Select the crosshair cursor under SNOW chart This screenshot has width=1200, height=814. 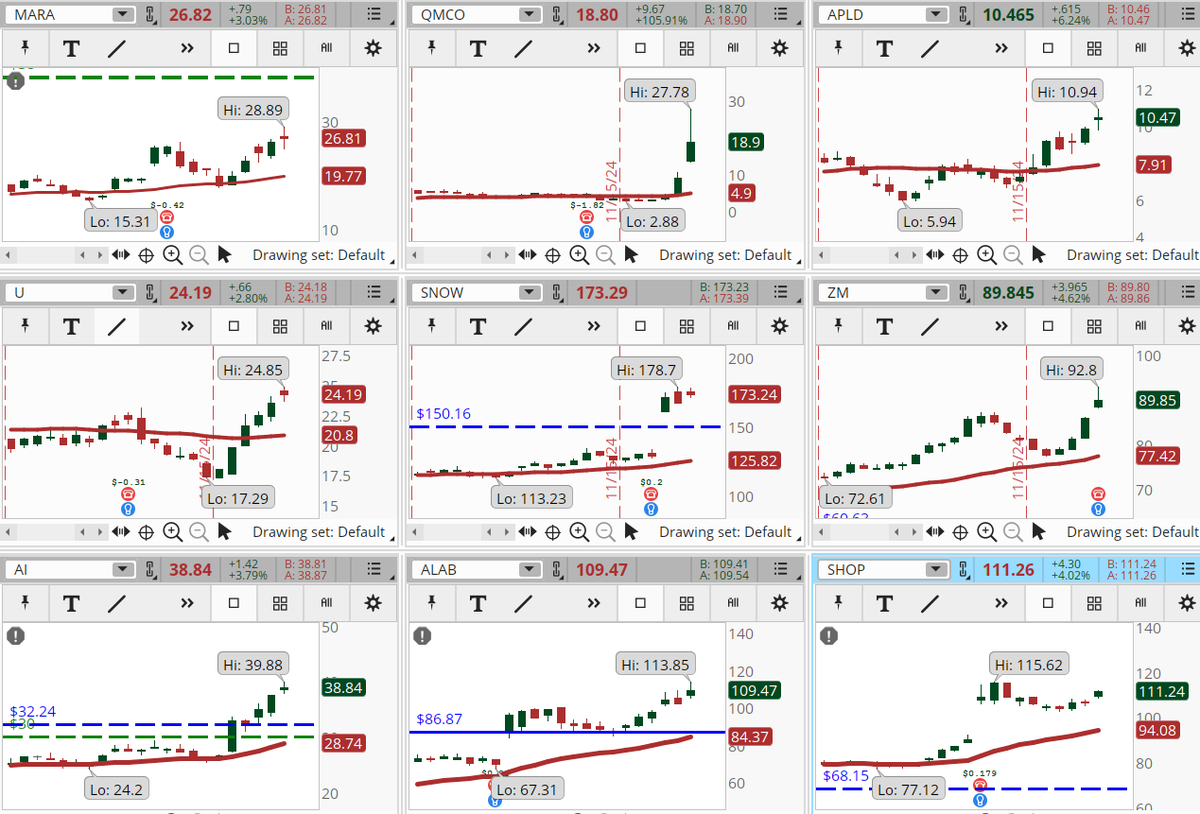tap(552, 532)
